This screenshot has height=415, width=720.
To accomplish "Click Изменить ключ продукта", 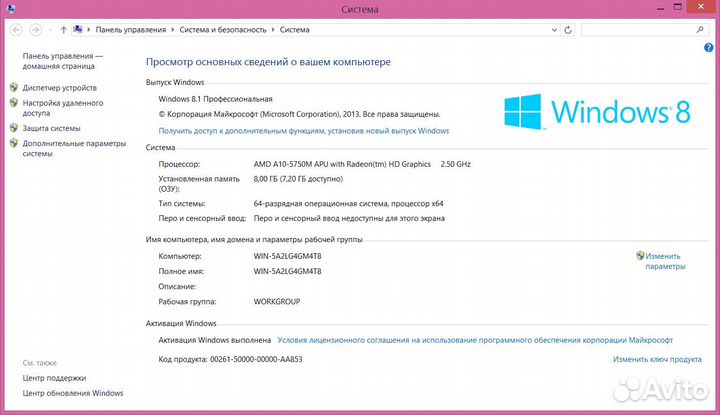I will [x=657, y=359].
